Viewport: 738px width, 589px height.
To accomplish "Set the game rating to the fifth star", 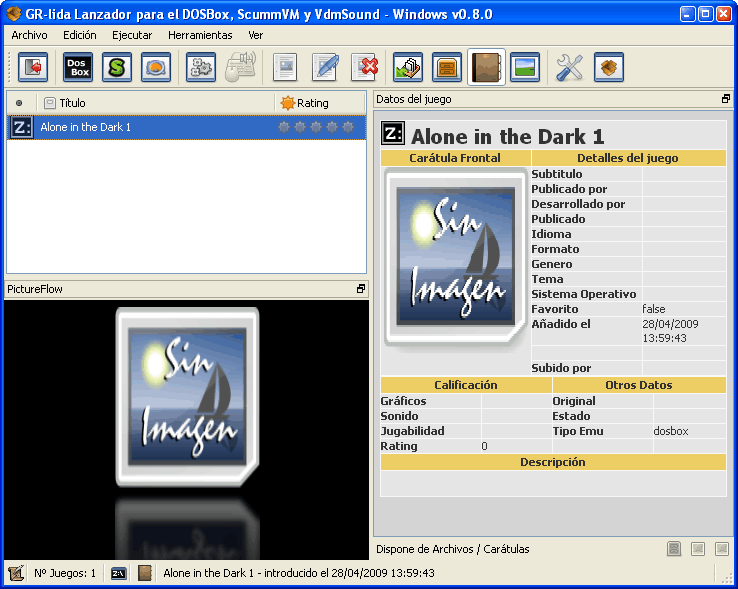I will pyautogui.click(x=348, y=127).
